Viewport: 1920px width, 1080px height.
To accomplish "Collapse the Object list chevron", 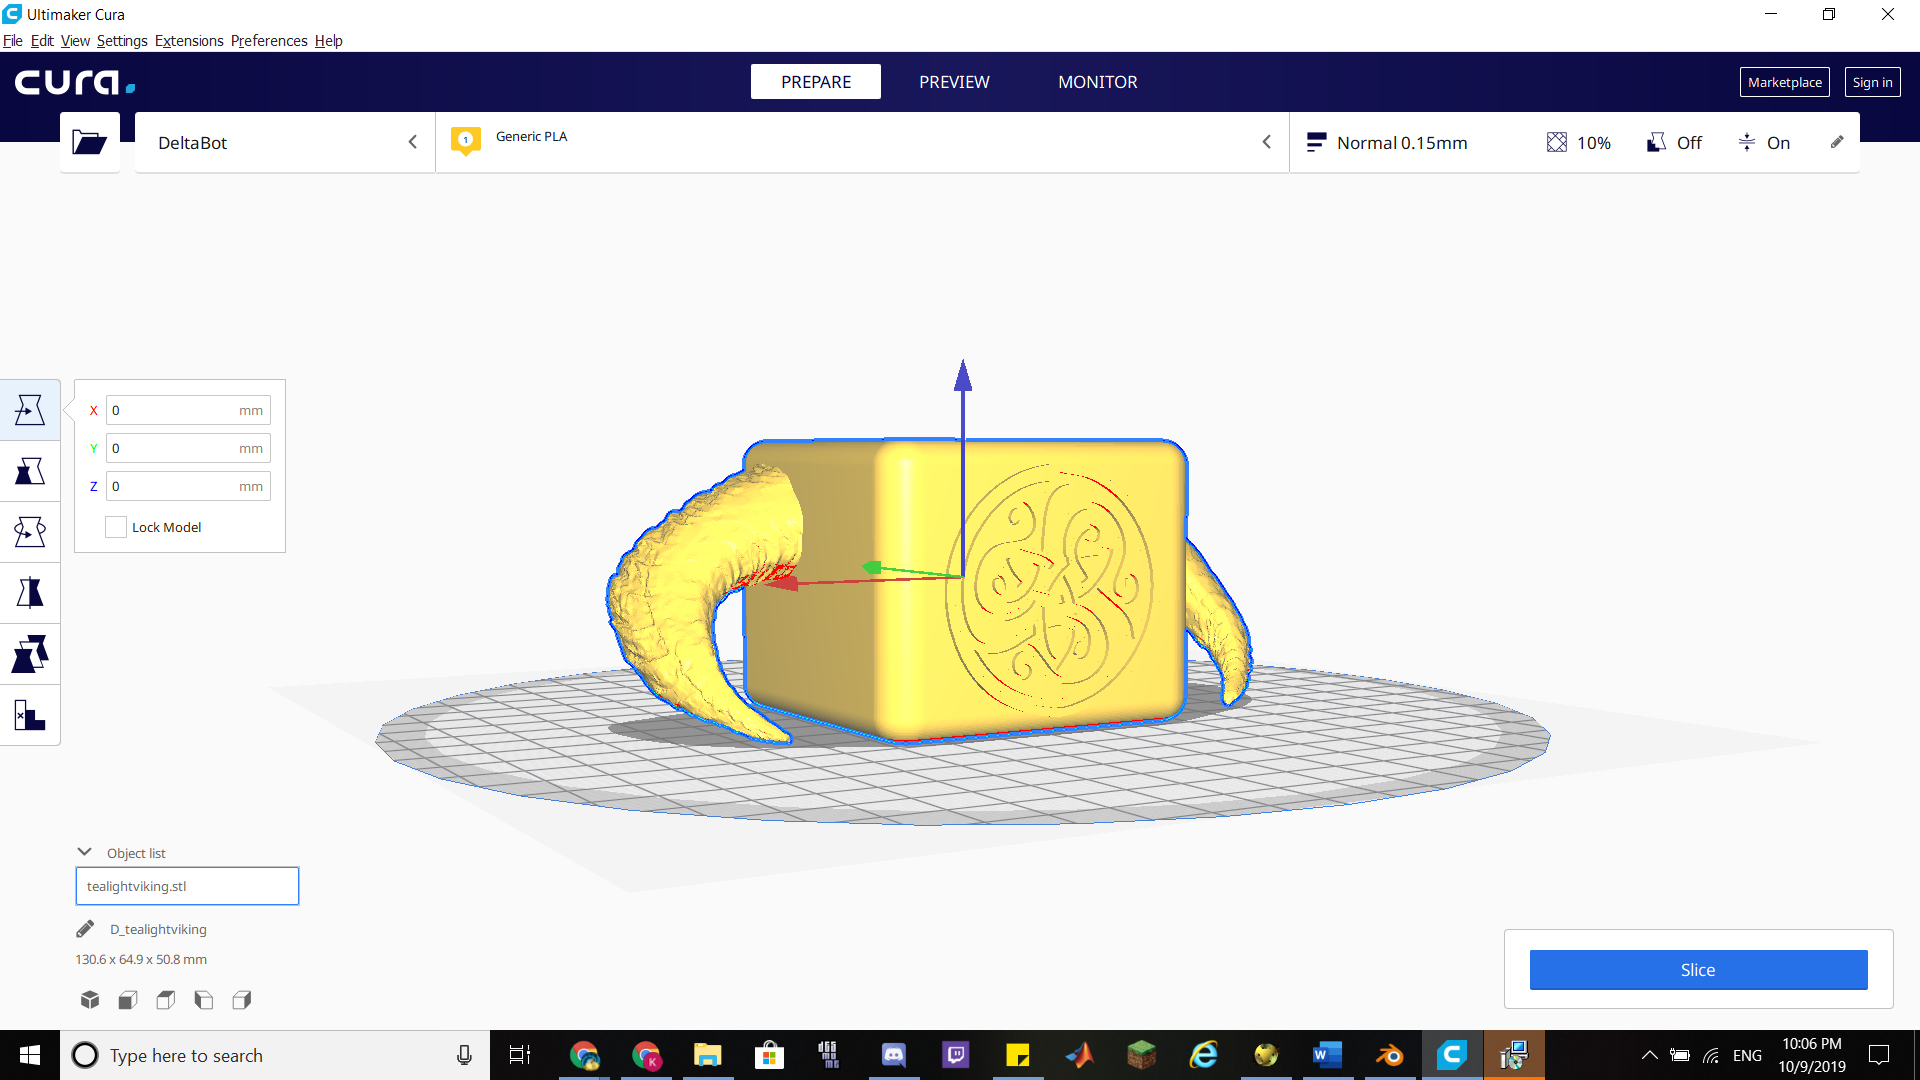I will click(x=85, y=852).
